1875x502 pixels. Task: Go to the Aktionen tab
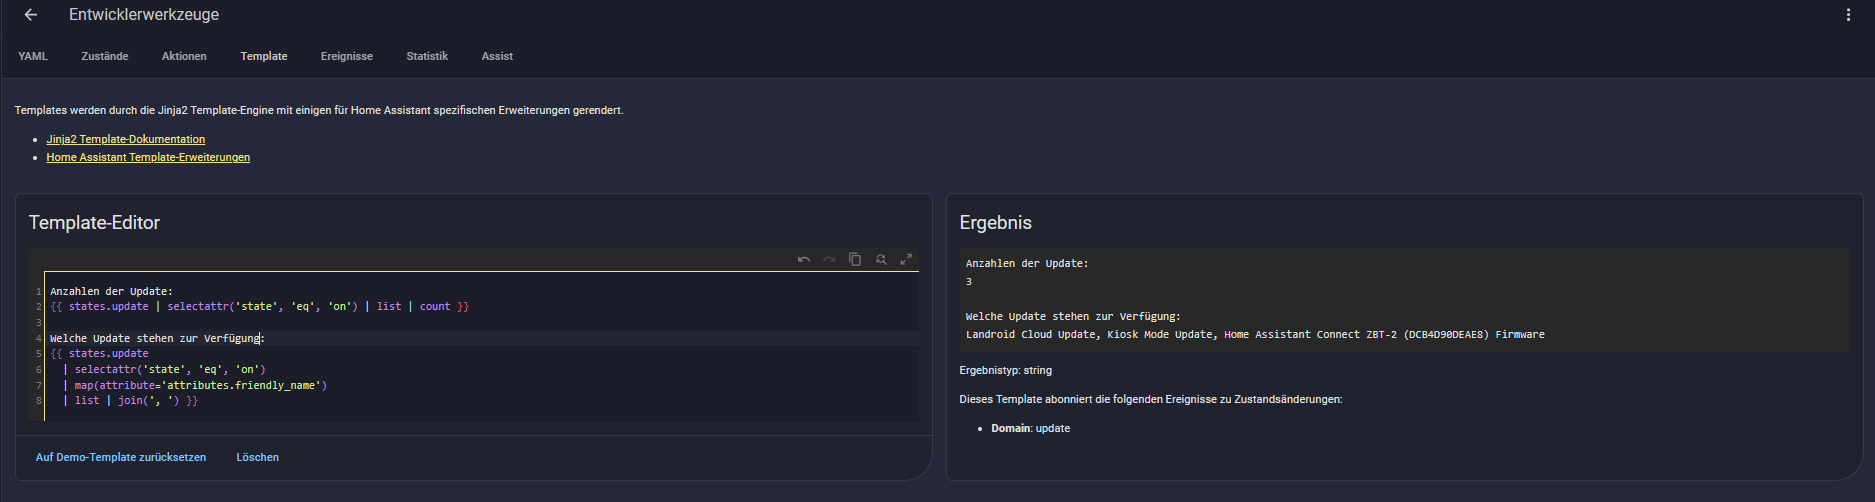point(184,57)
